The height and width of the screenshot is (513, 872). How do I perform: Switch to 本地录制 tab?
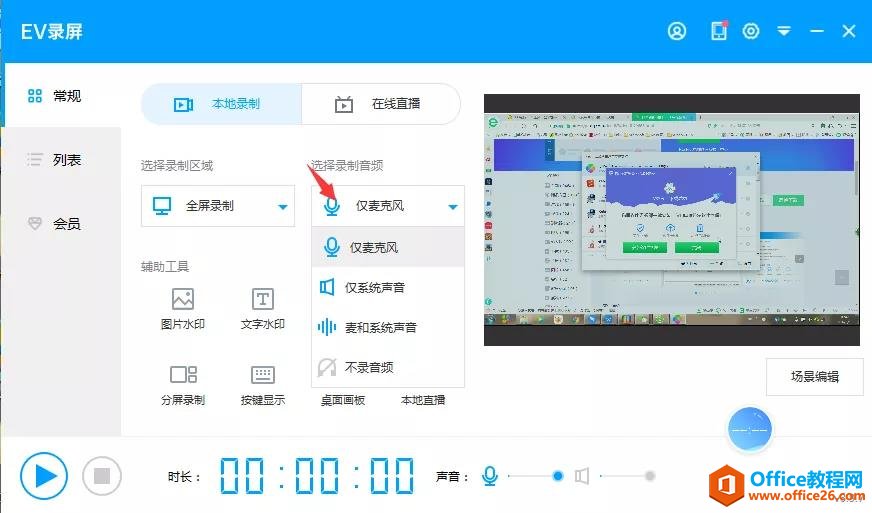[x=221, y=104]
